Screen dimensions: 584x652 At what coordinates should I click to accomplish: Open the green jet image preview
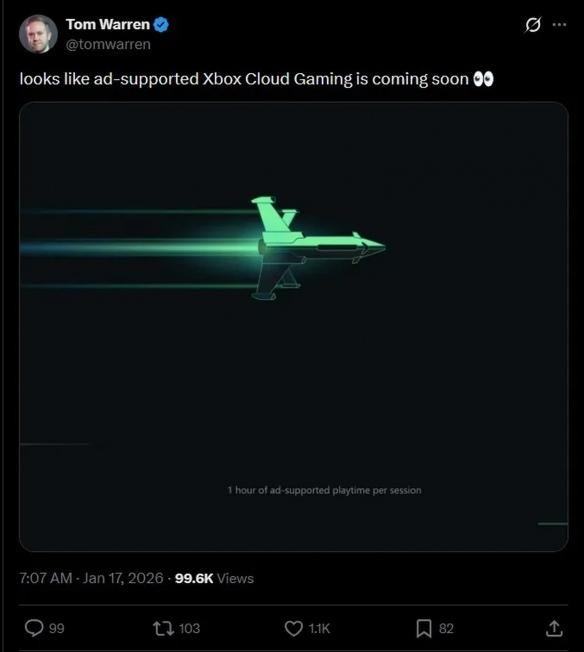294,327
